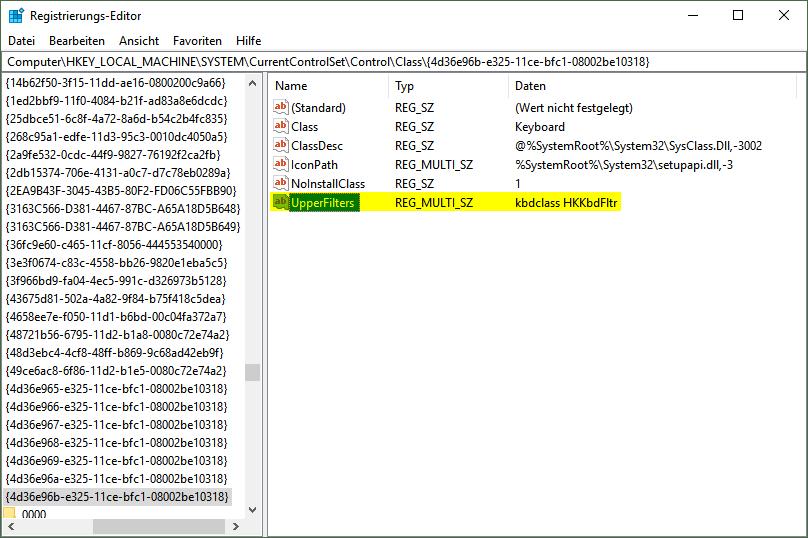This screenshot has height=538, width=808.
Task: Select key {4d36e96a-e325-11ce-bfc1-08002be10318}
Action: pos(116,479)
